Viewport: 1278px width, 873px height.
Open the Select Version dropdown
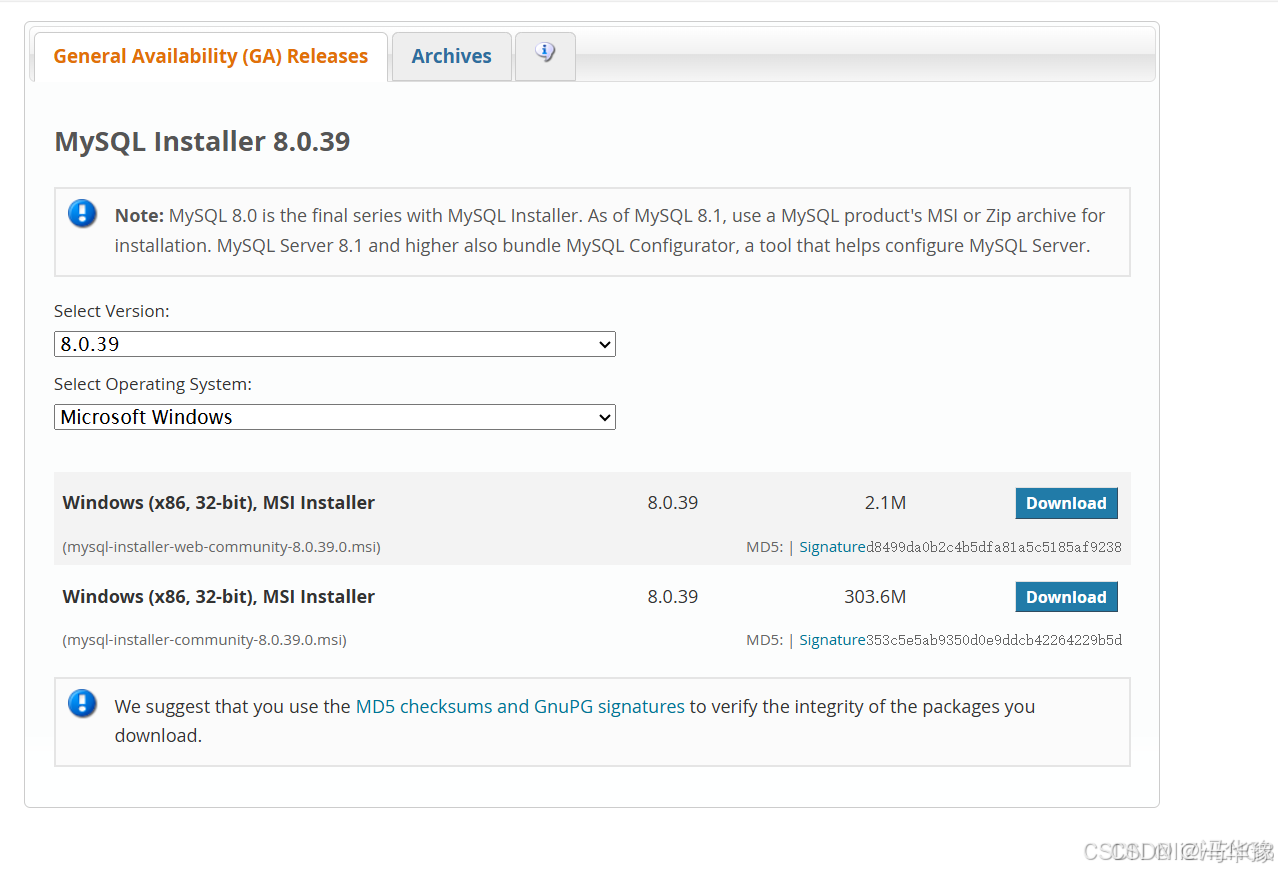[334, 344]
